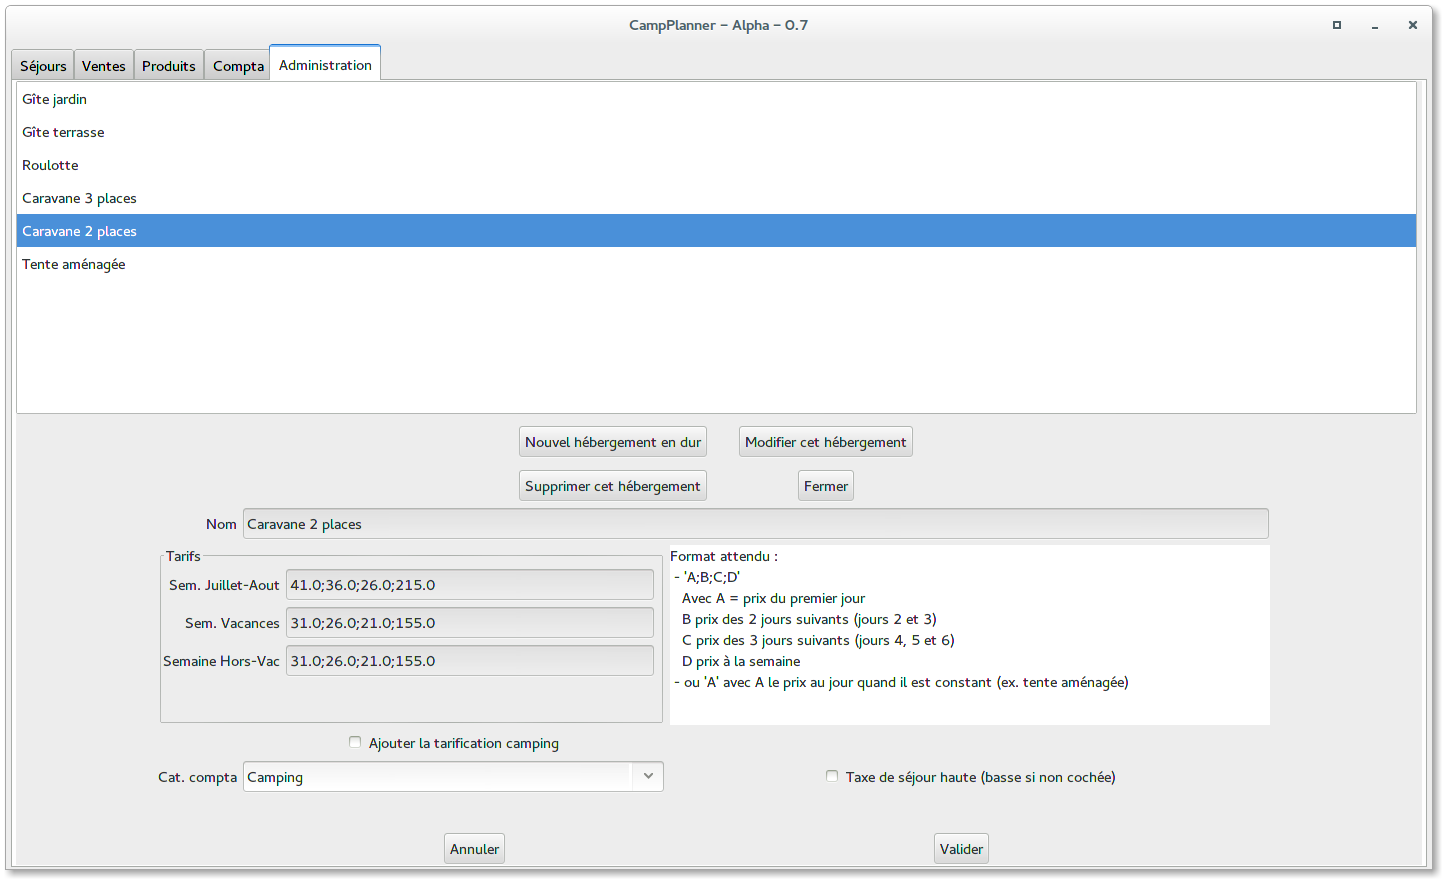Viewport: 1442px width, 879px height.
Task: Select Gîte jardin in the list
Action: point(55,99)
